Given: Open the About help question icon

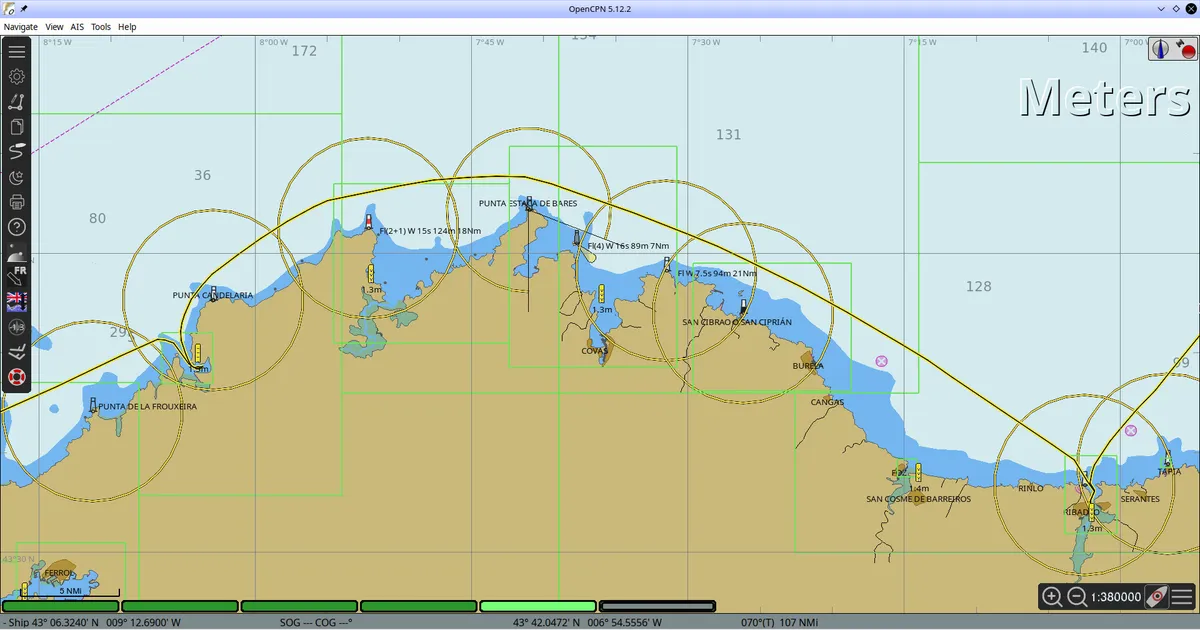Looking at the screenshot, I should pos(16,227).
